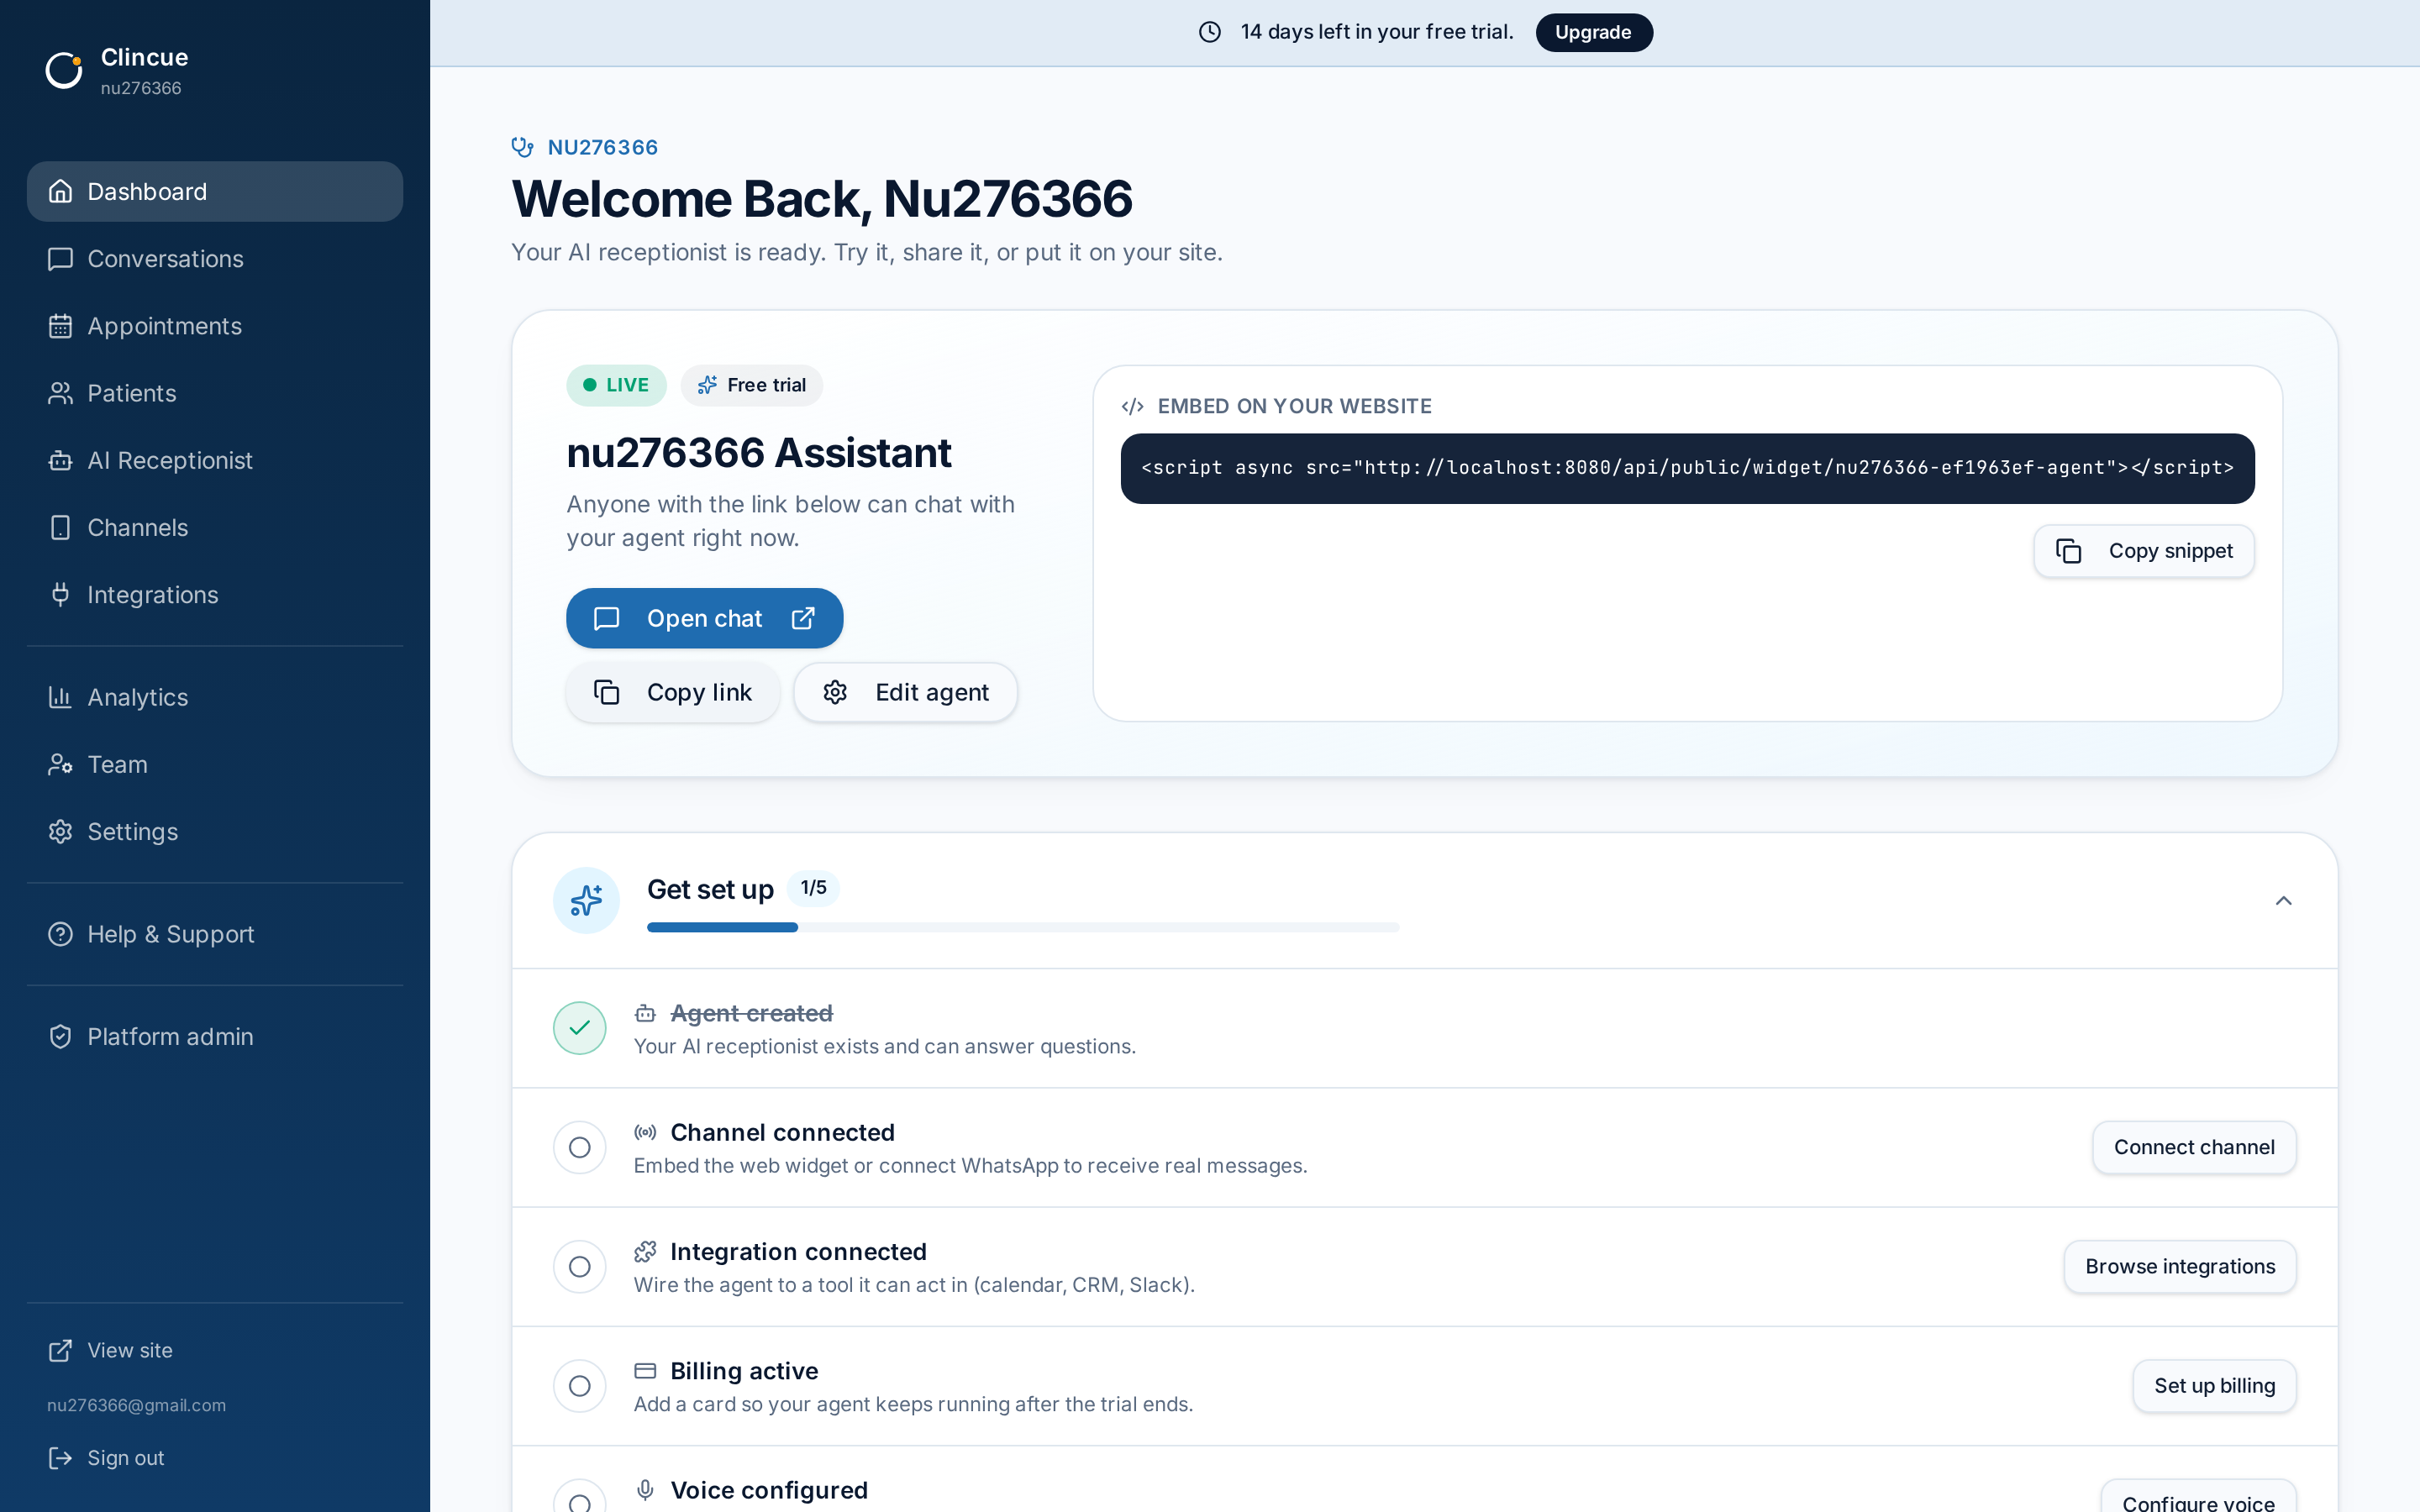Viewport: 2420px width, 1512px height.
Task: Click the code brackets icon near Embed heading
Action: (x=1132, y=406)
